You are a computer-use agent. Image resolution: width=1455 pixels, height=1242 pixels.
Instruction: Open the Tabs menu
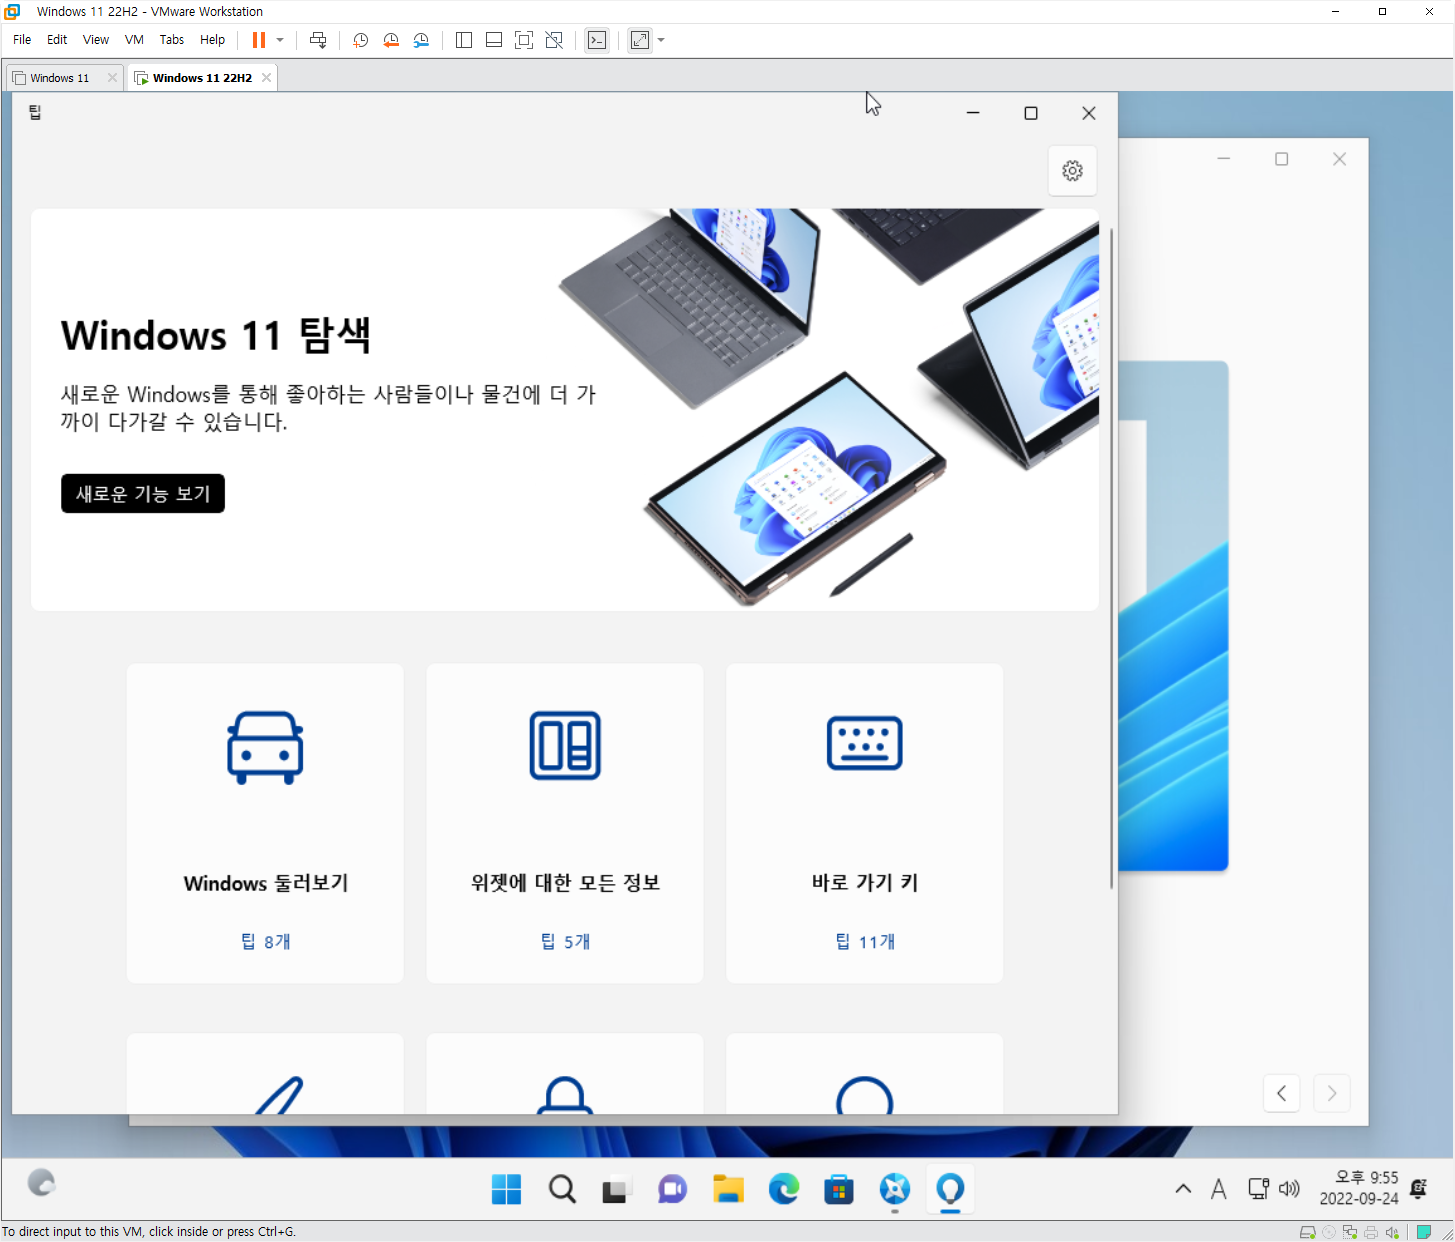click(172, 40)
